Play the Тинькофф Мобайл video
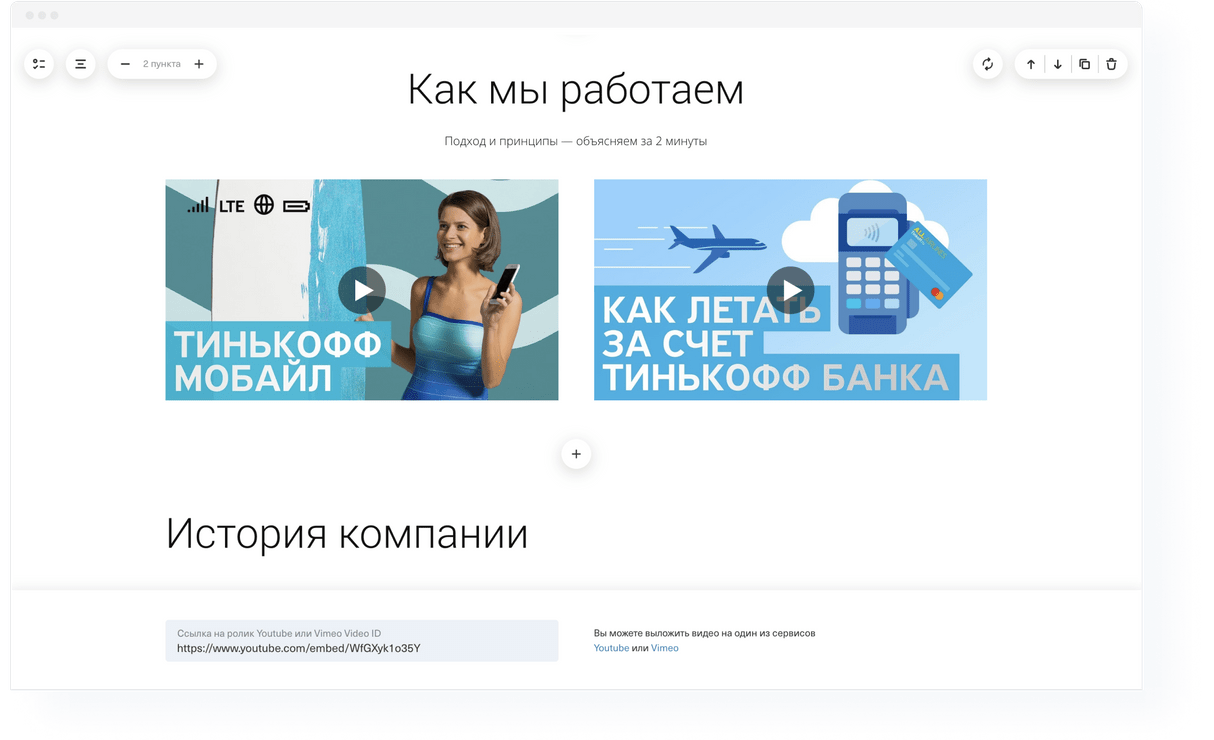This screenshot has width=1214, height=740. pyautogui.click(x=362, y=290)
